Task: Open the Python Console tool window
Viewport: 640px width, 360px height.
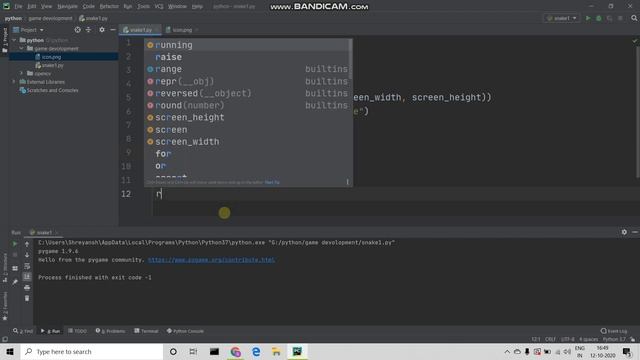Action: tap(185, 331)
